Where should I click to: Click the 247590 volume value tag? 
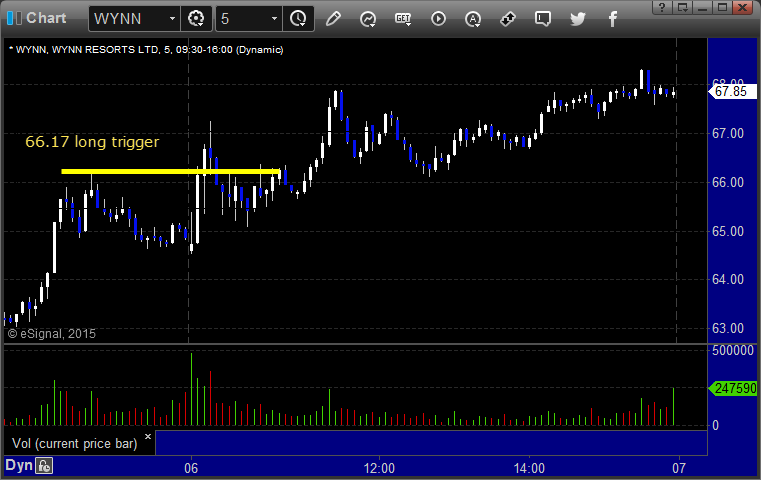click(733, 388)
